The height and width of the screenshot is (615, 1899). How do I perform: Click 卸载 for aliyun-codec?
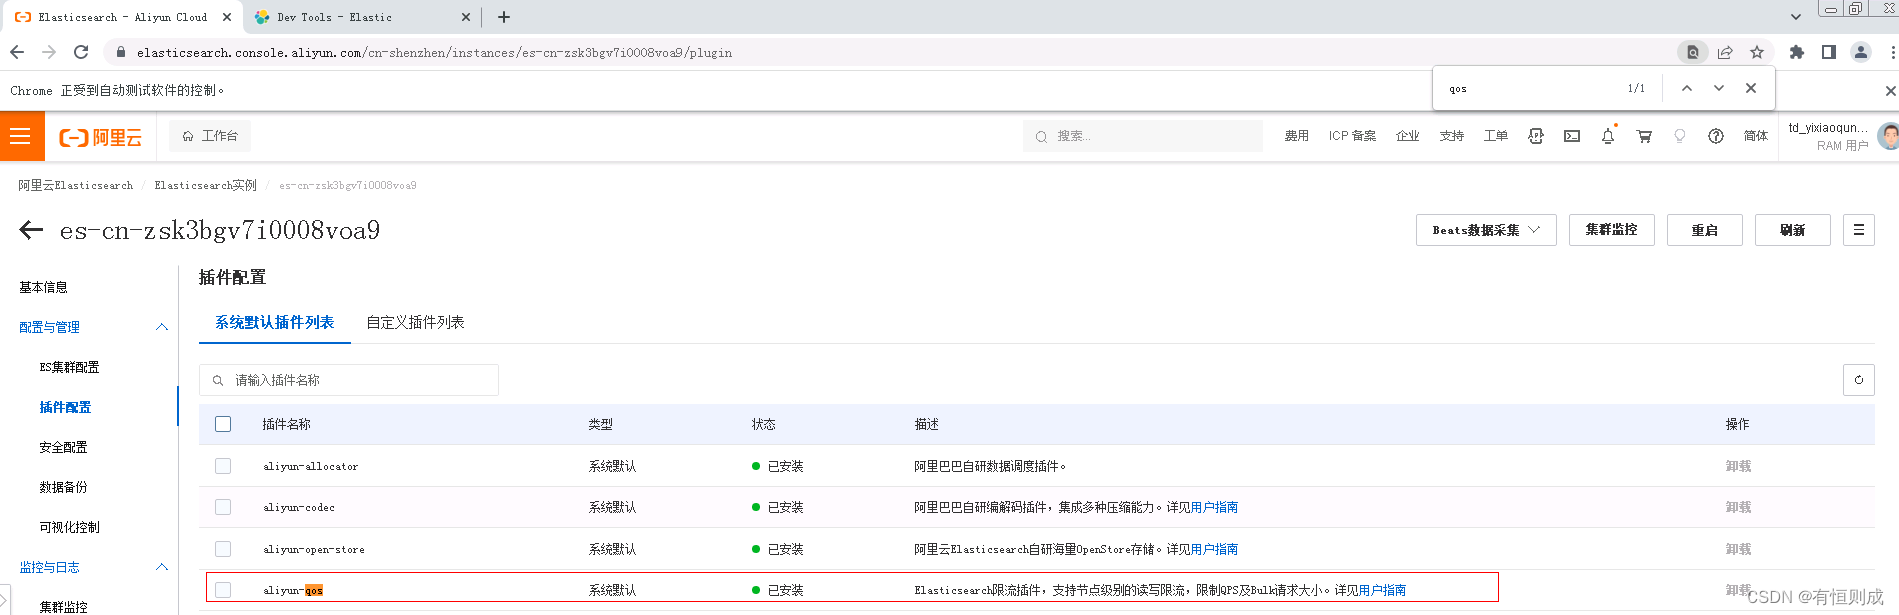tap(1738, 507)
